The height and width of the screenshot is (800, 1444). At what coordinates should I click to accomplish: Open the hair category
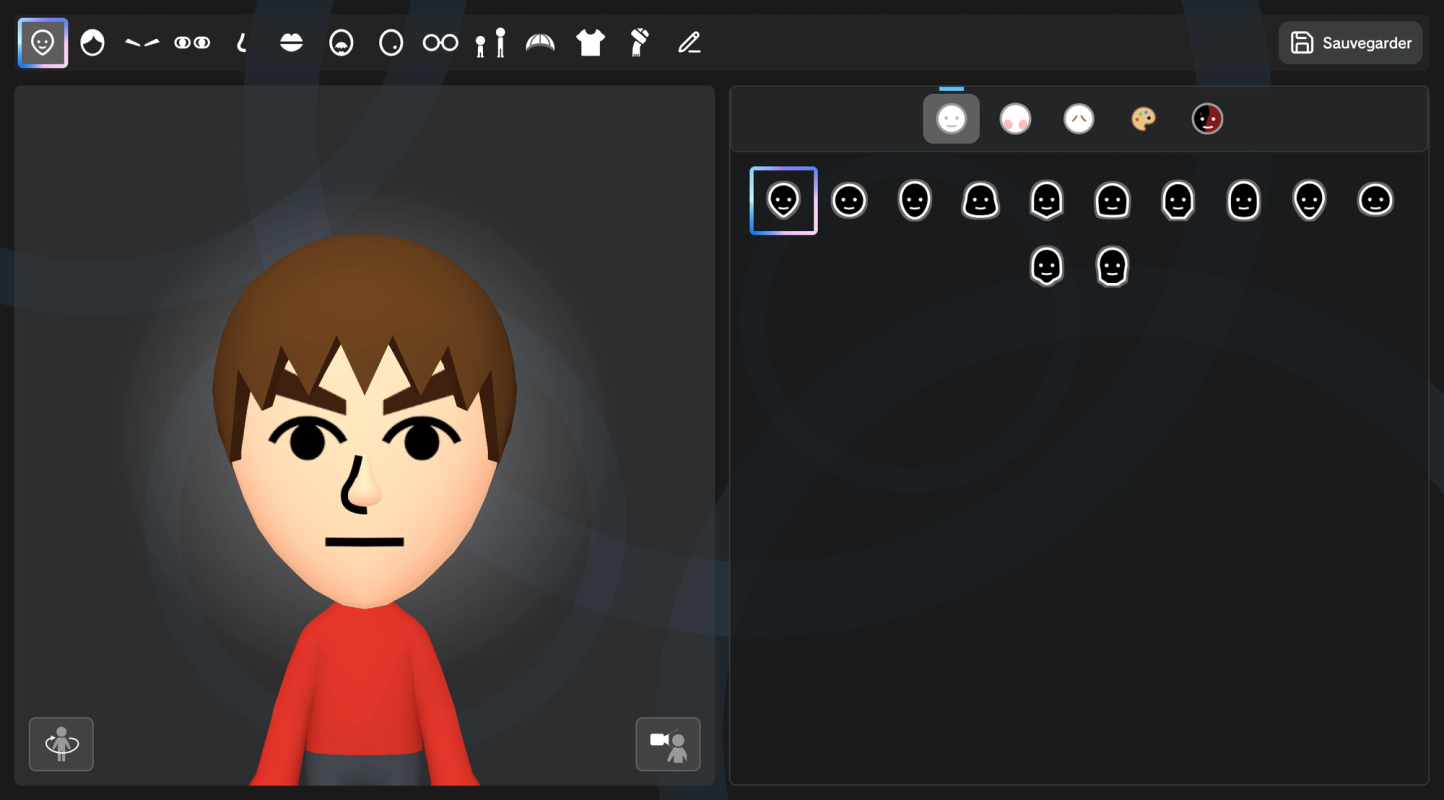pyautogui.click(x=92, y=43)
